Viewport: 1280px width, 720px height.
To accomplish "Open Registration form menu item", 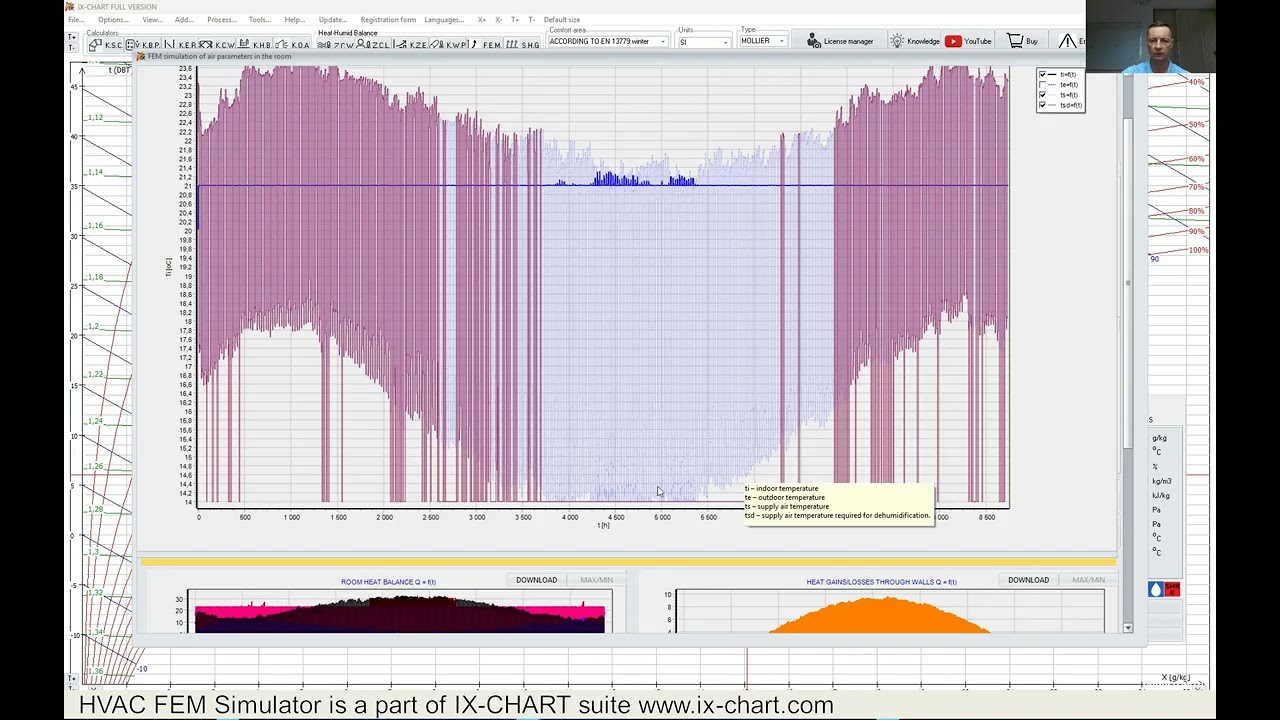I will point(388,20).
